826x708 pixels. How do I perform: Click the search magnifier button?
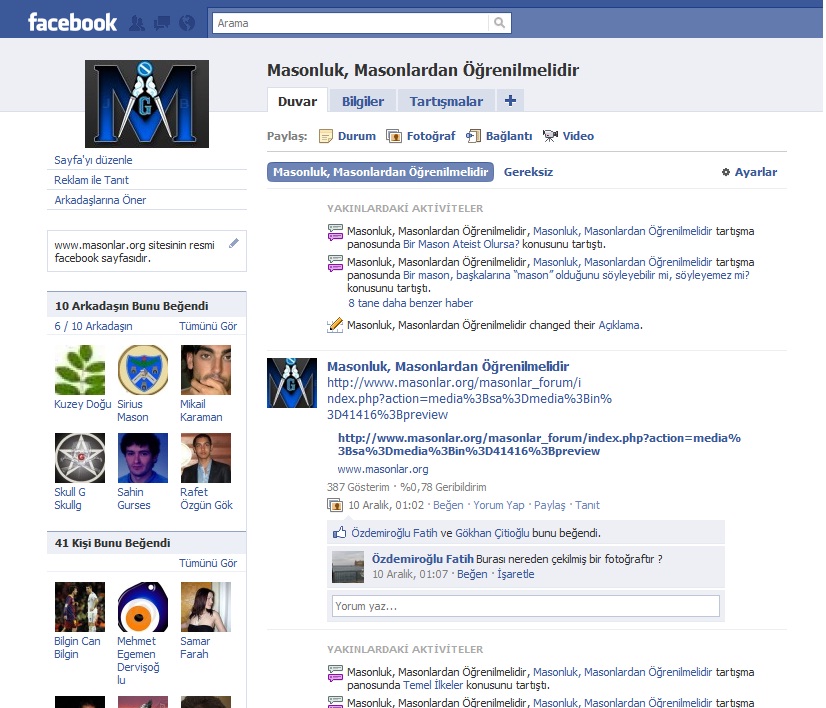coord(499,22)
